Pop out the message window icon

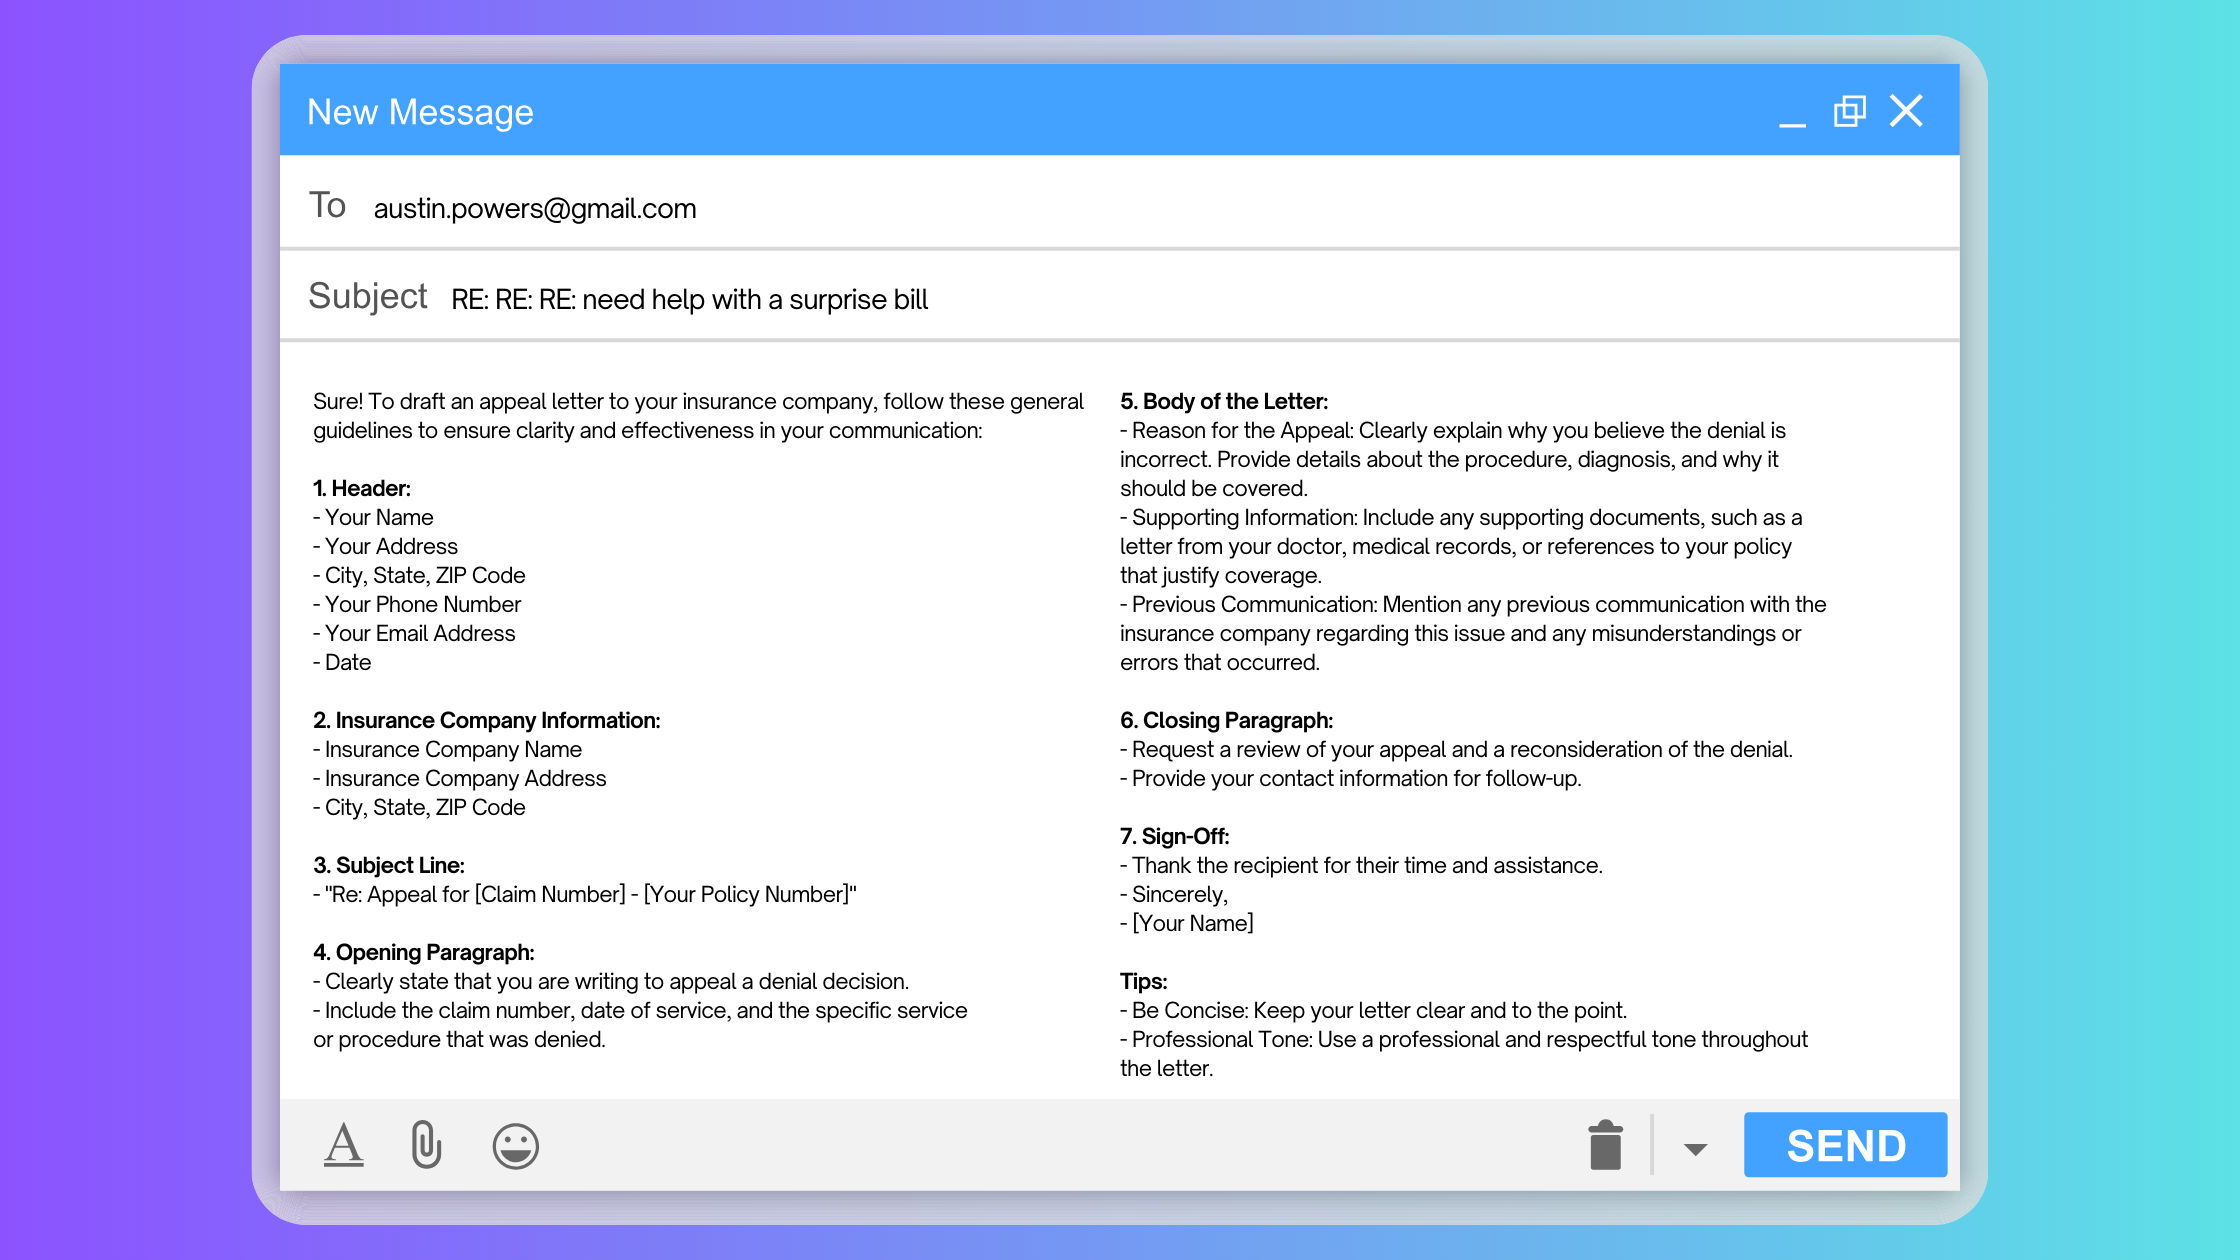(x=1849, y=111)
